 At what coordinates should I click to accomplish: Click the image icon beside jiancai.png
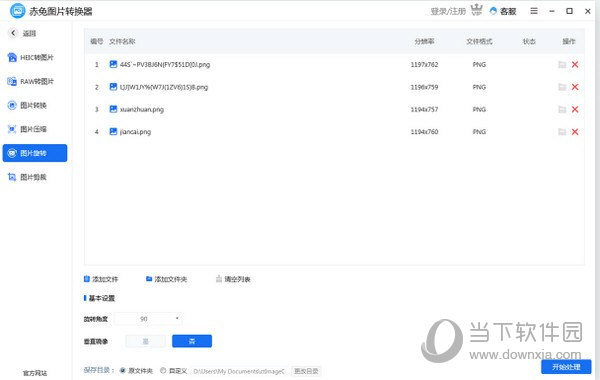click(x=113, y=132)
